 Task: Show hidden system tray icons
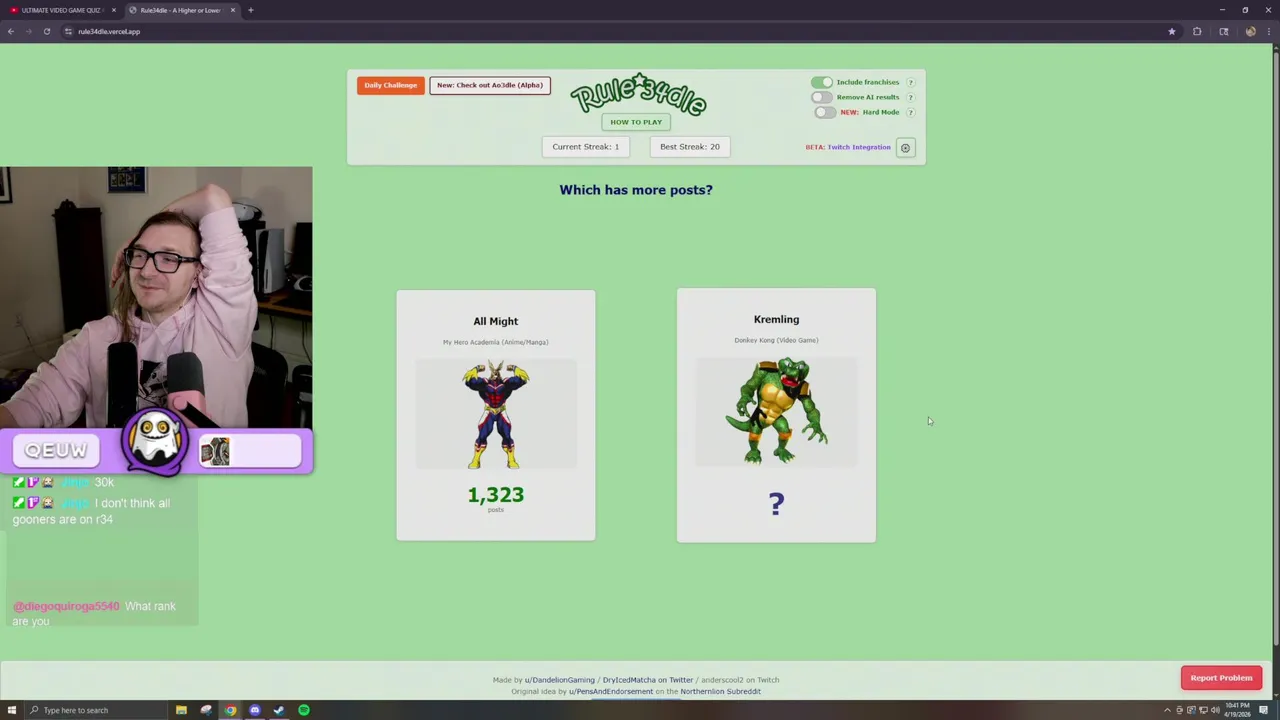pos(1167,710)
